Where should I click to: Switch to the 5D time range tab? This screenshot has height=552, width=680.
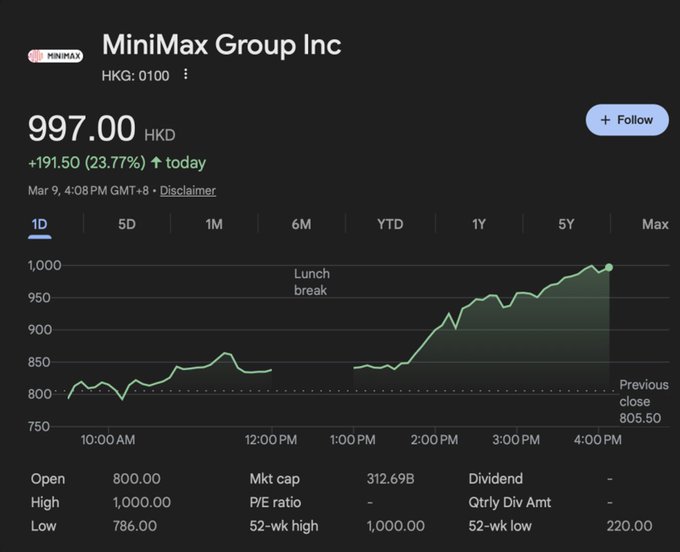(127, 224)
